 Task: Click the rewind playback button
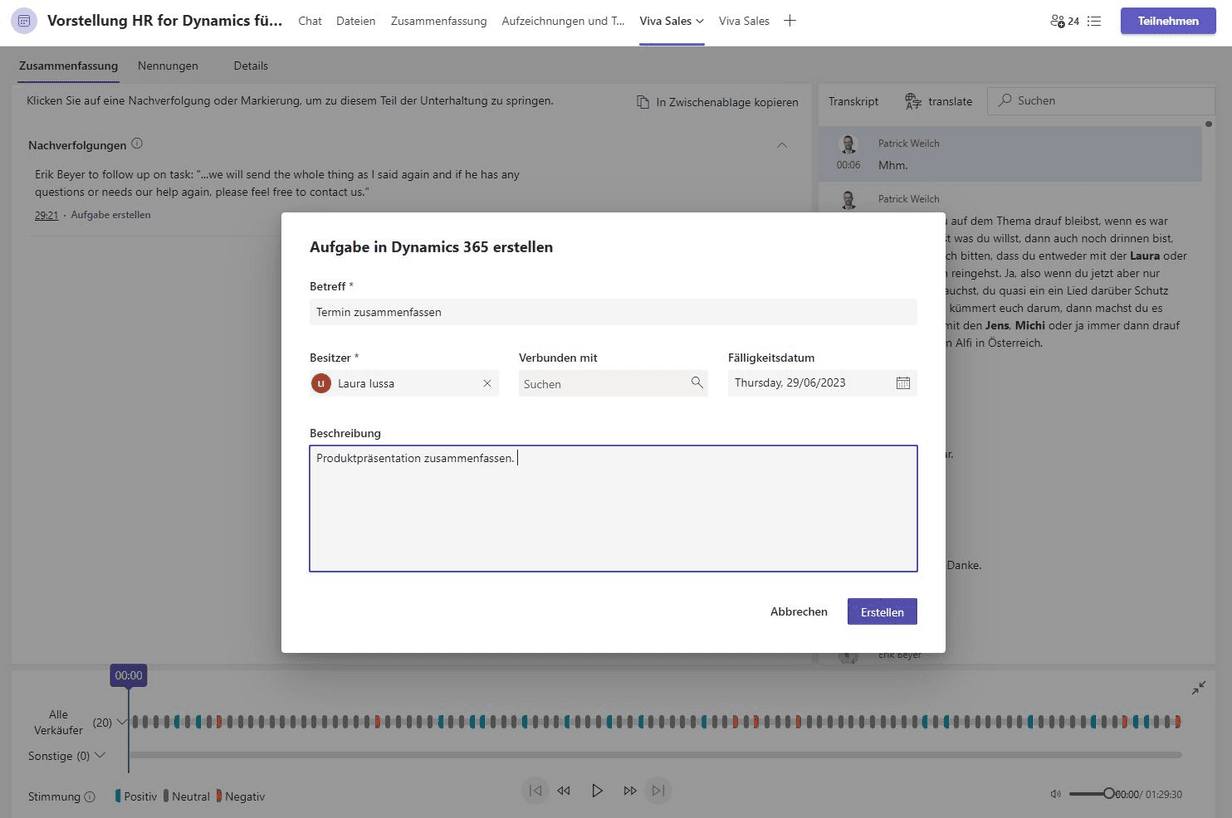564,791
